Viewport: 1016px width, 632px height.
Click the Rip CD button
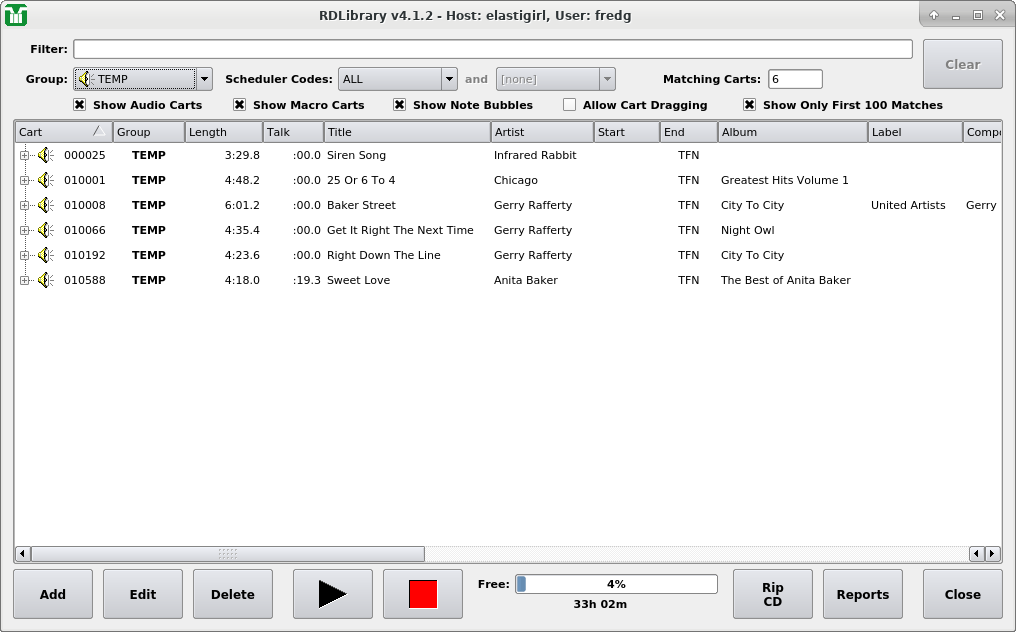coord(773,594)
